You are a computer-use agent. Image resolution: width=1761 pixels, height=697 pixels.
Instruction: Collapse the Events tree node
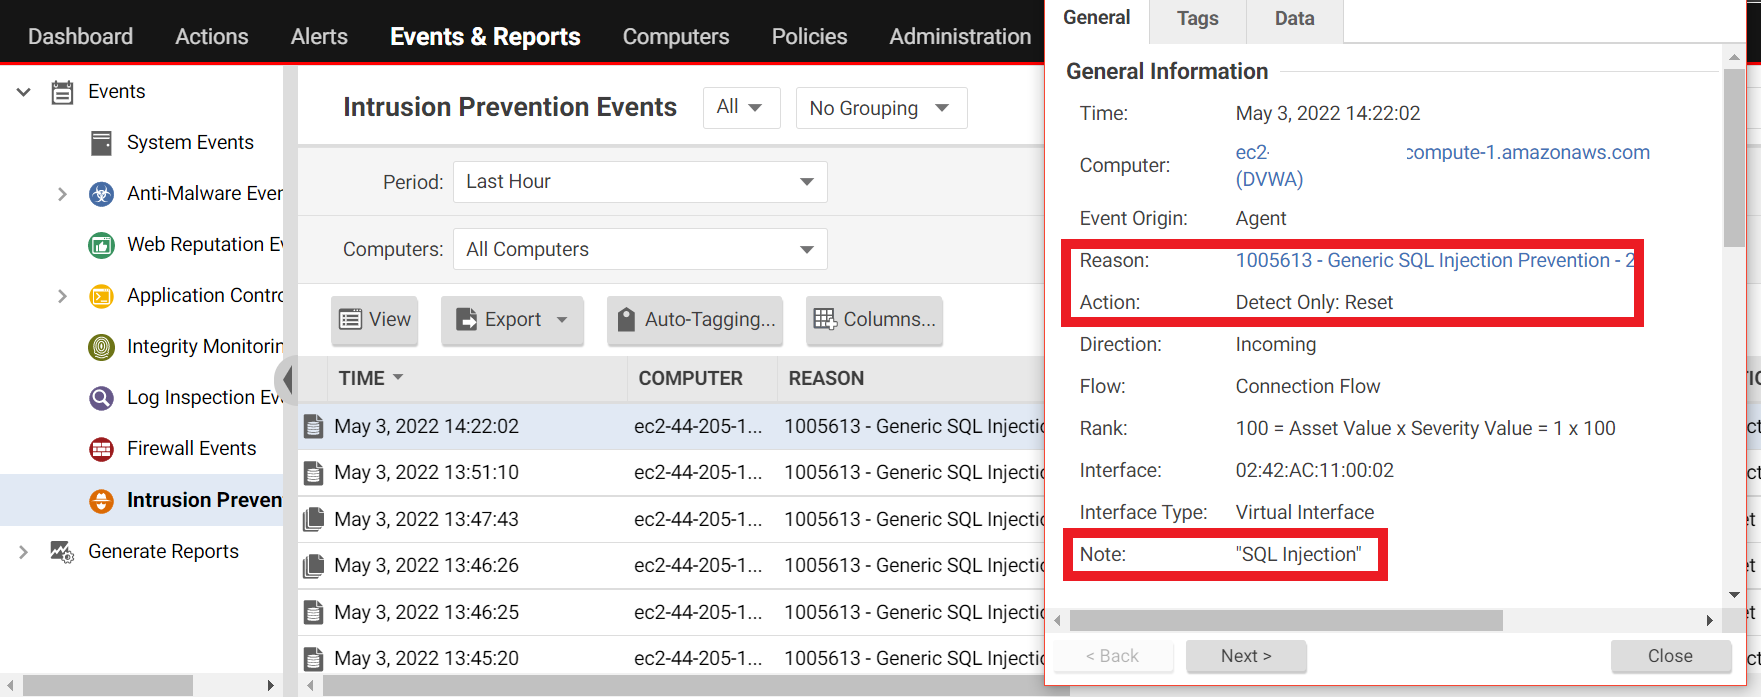[x=24, y=92]
